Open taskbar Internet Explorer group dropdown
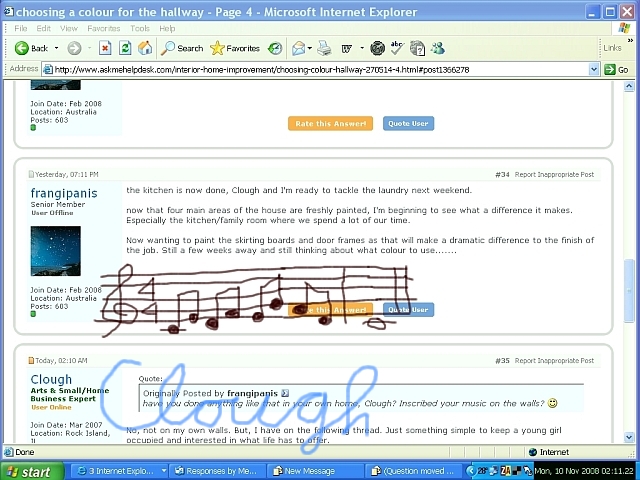Image resolution: width=640 pixels, height=480 pixels. 164,471
